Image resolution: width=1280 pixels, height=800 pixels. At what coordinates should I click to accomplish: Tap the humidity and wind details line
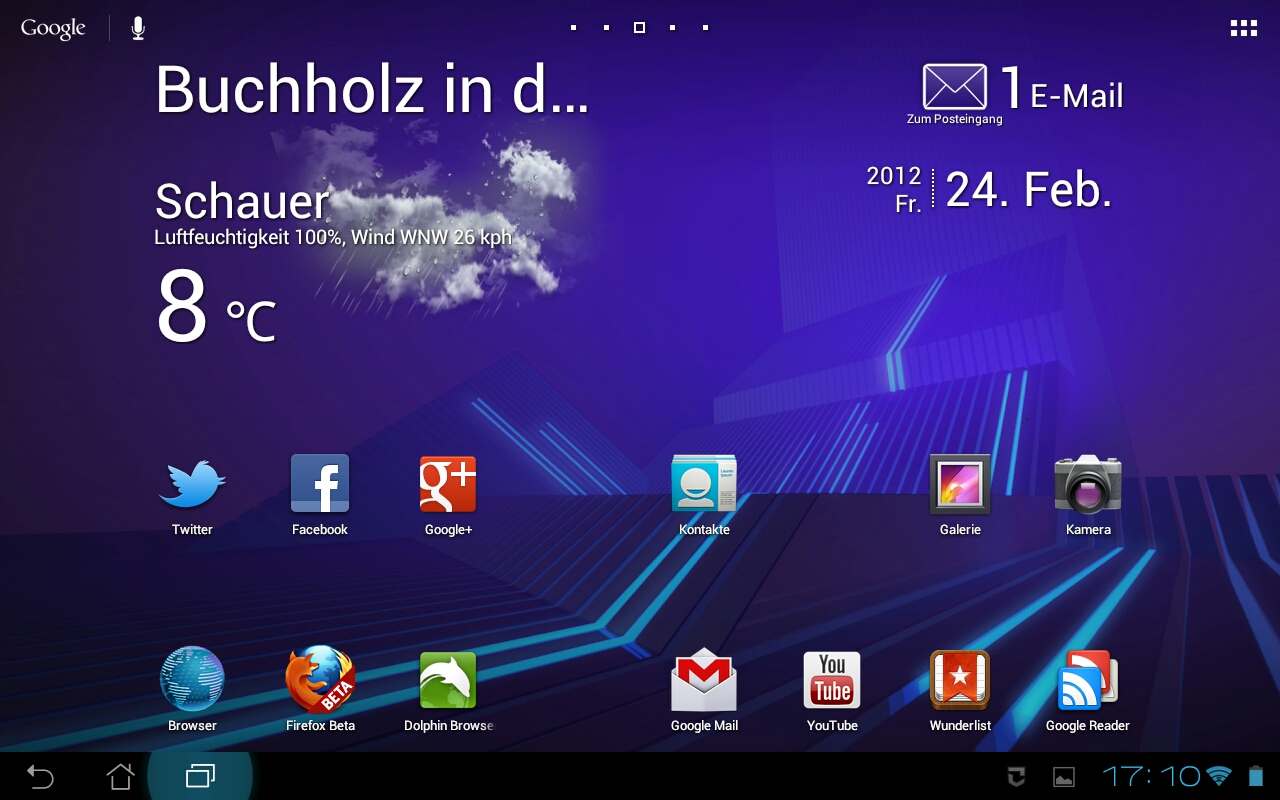[x=333, y=238]
